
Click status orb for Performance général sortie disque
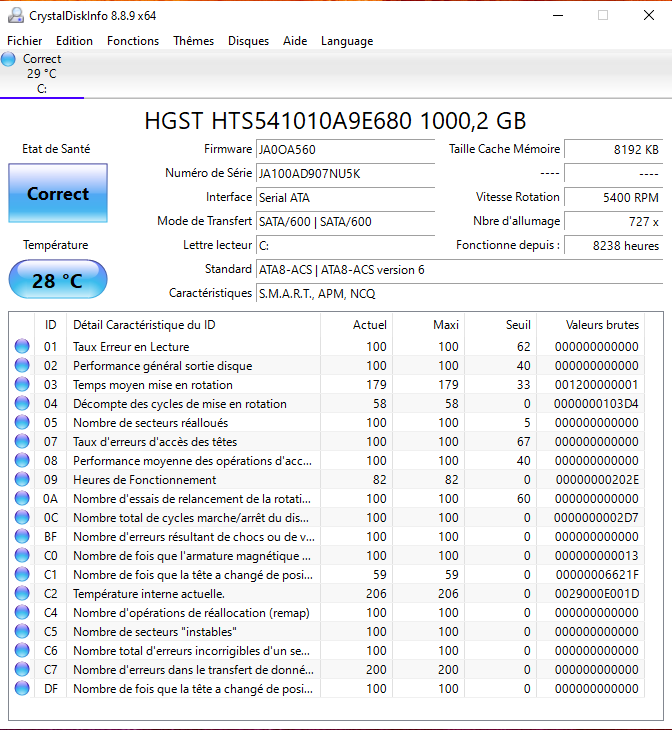tap(22, 365)
